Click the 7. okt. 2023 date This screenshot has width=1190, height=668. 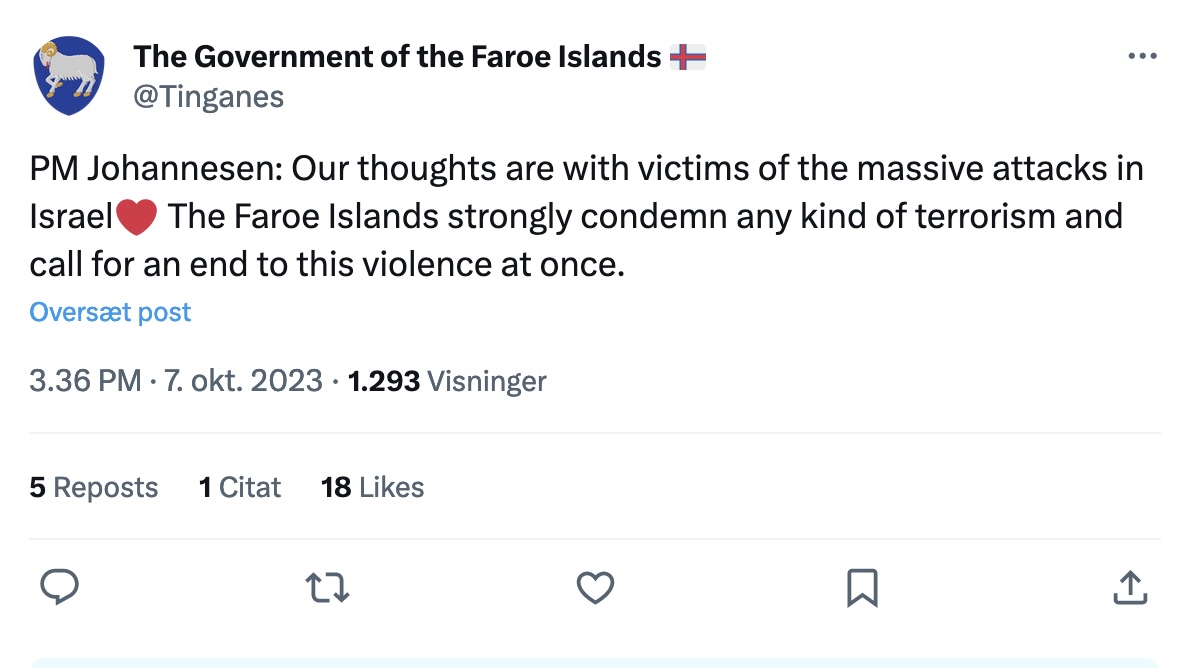[244, 381]
